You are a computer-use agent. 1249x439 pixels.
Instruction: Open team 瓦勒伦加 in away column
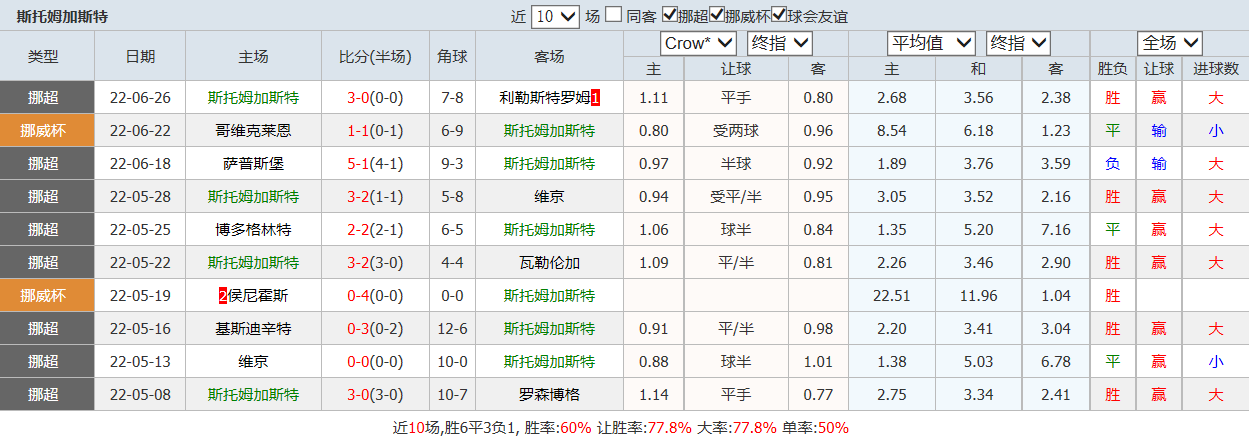point(549,263)
